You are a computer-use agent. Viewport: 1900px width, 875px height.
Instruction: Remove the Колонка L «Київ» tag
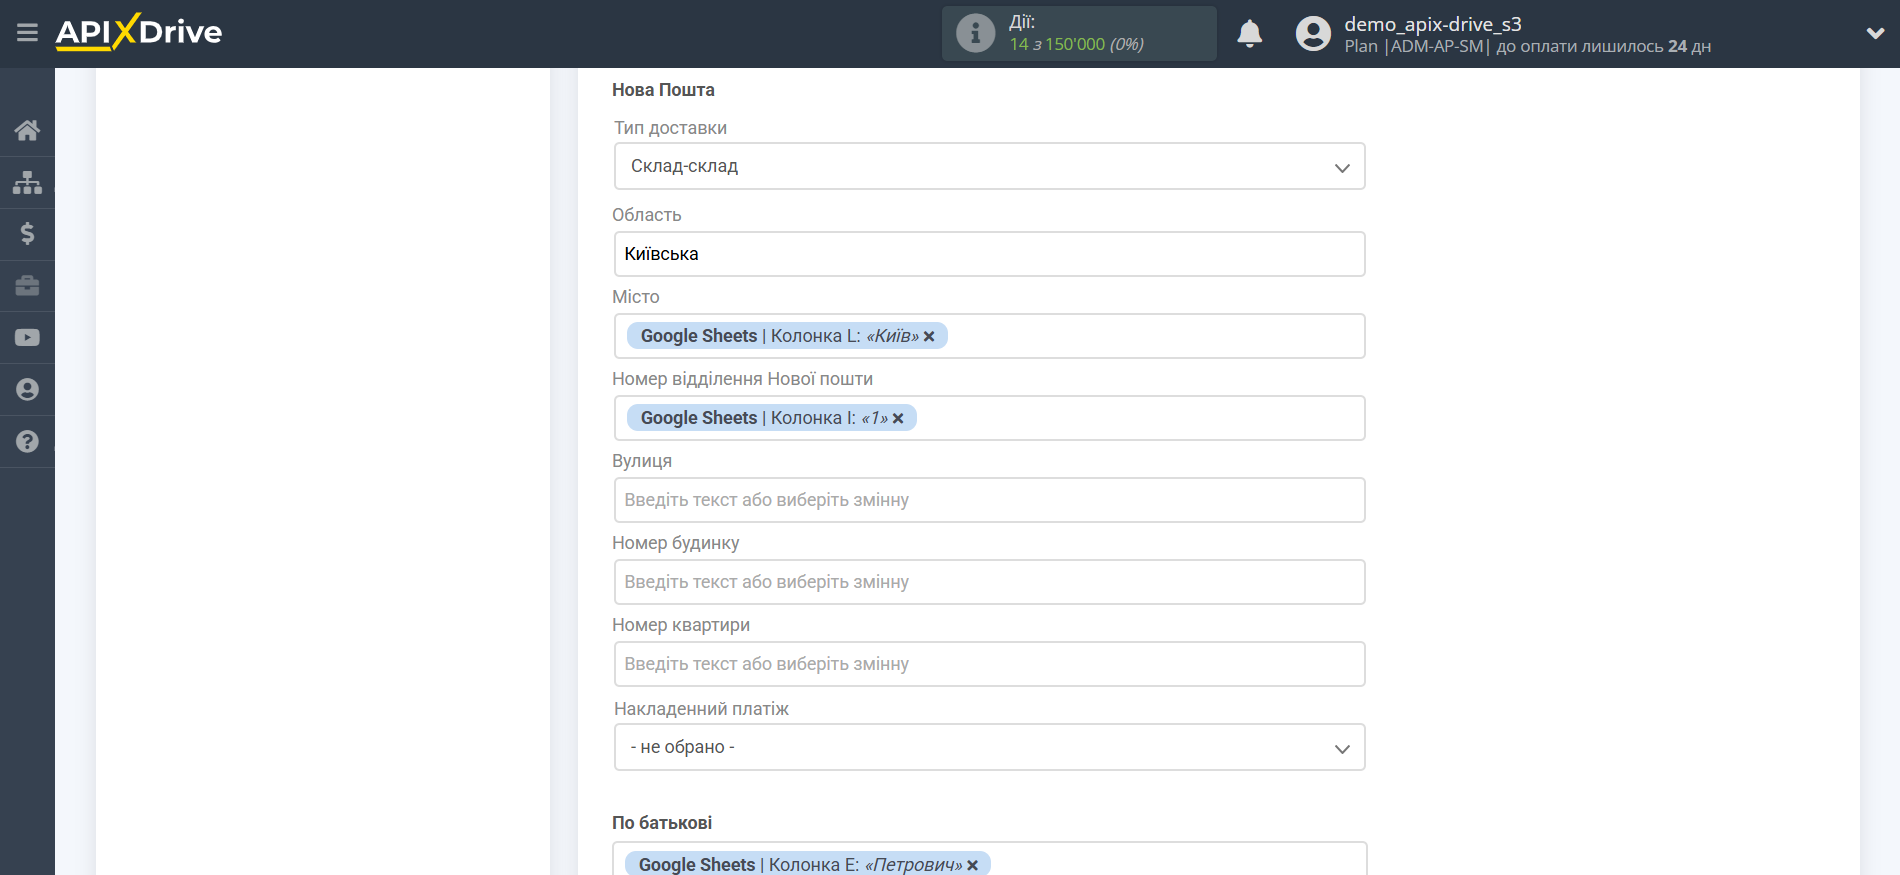point(929,337)
